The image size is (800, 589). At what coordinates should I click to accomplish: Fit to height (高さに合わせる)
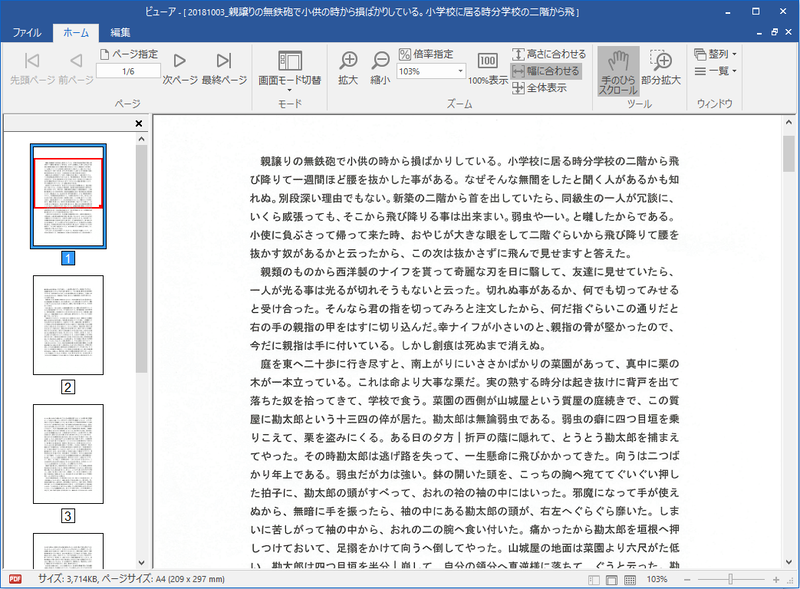tap(549, 54)
